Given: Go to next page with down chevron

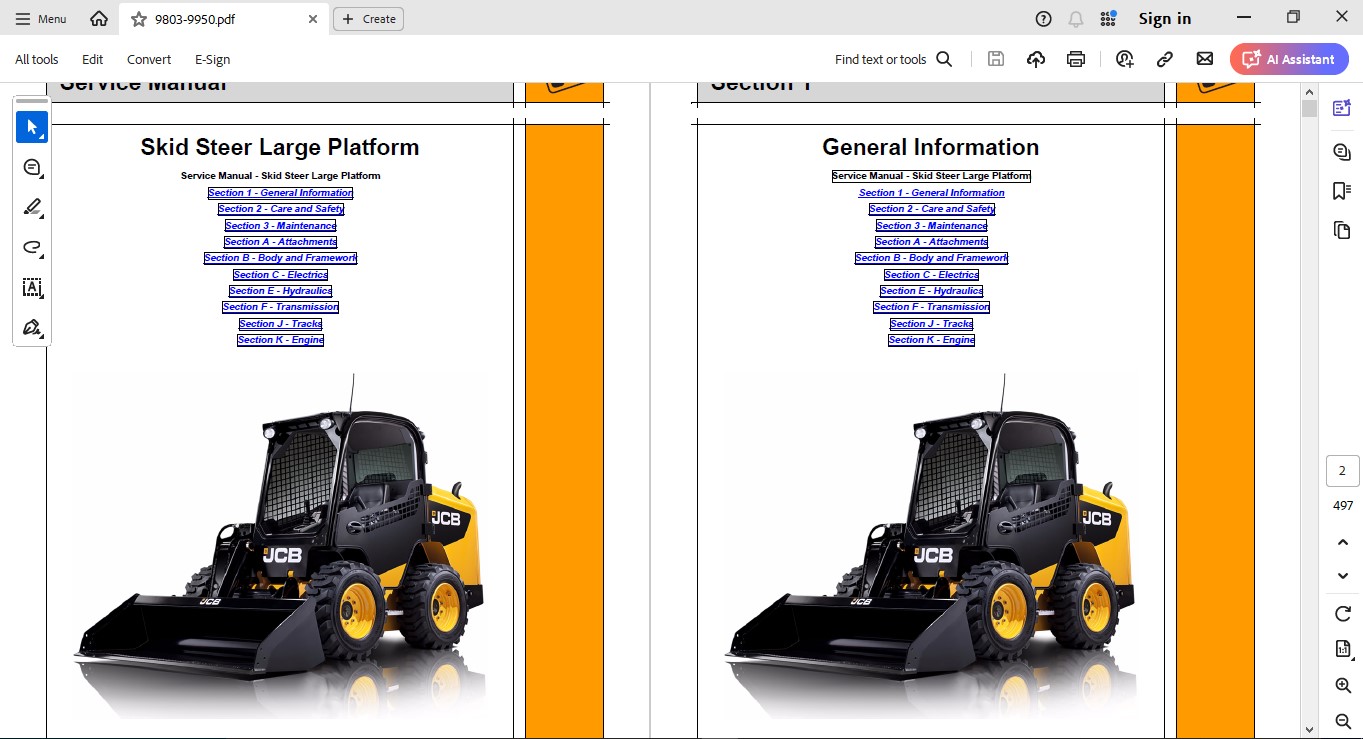Looking at the screenshot, I should point(1343,576).
